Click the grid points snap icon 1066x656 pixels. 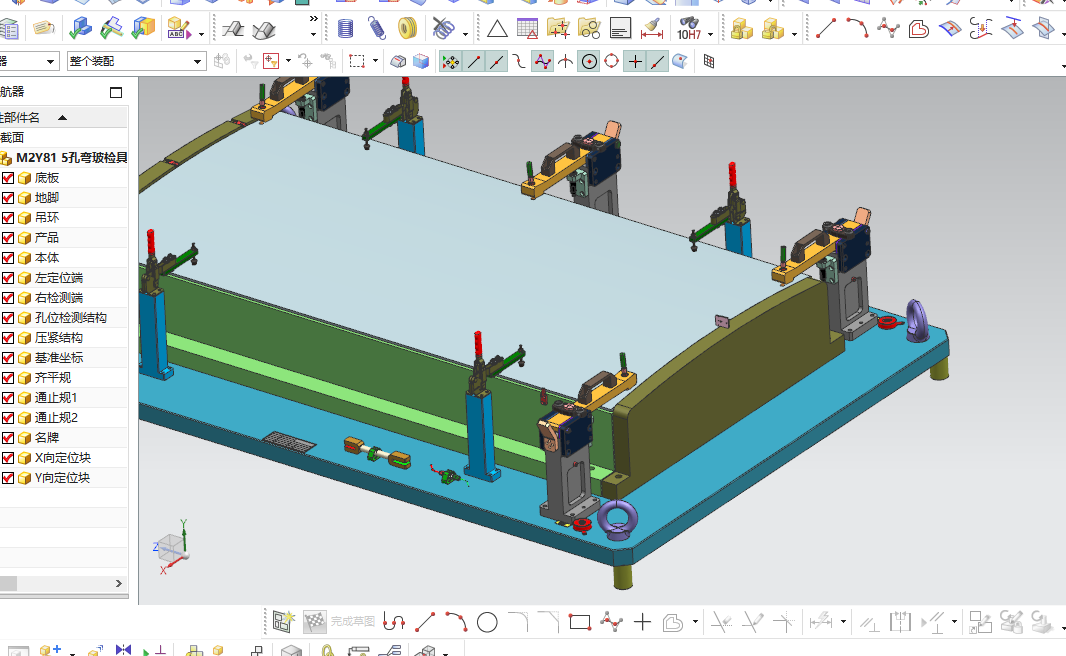coord(709,62)
